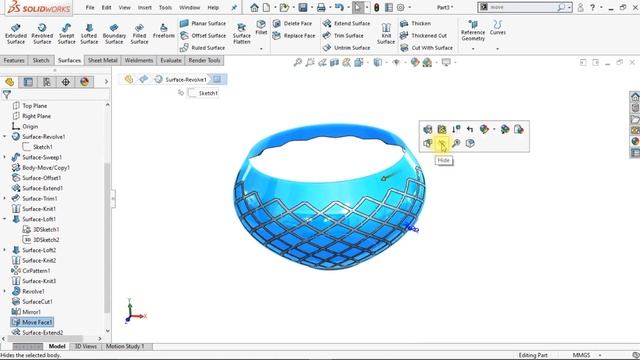Click the Replace Face command
The height and width of the screenshot is (360, 640).
(294, 36)
